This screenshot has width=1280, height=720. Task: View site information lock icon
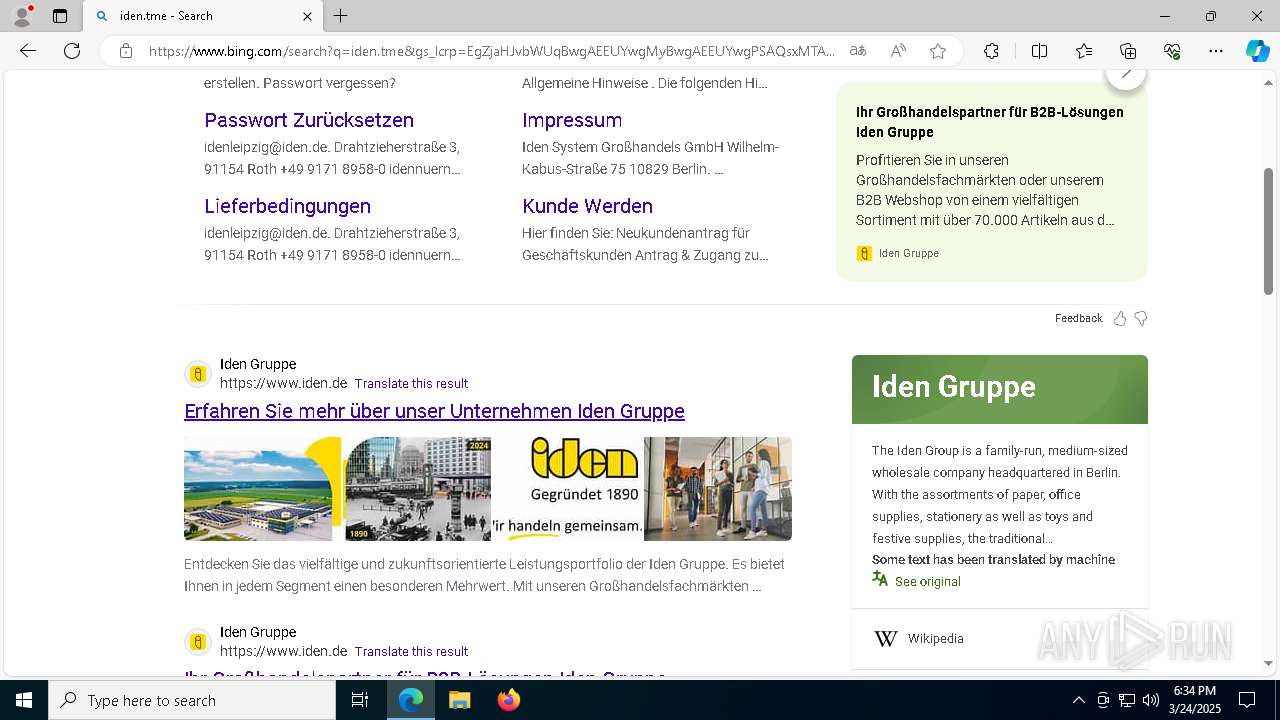click(126, 51)
